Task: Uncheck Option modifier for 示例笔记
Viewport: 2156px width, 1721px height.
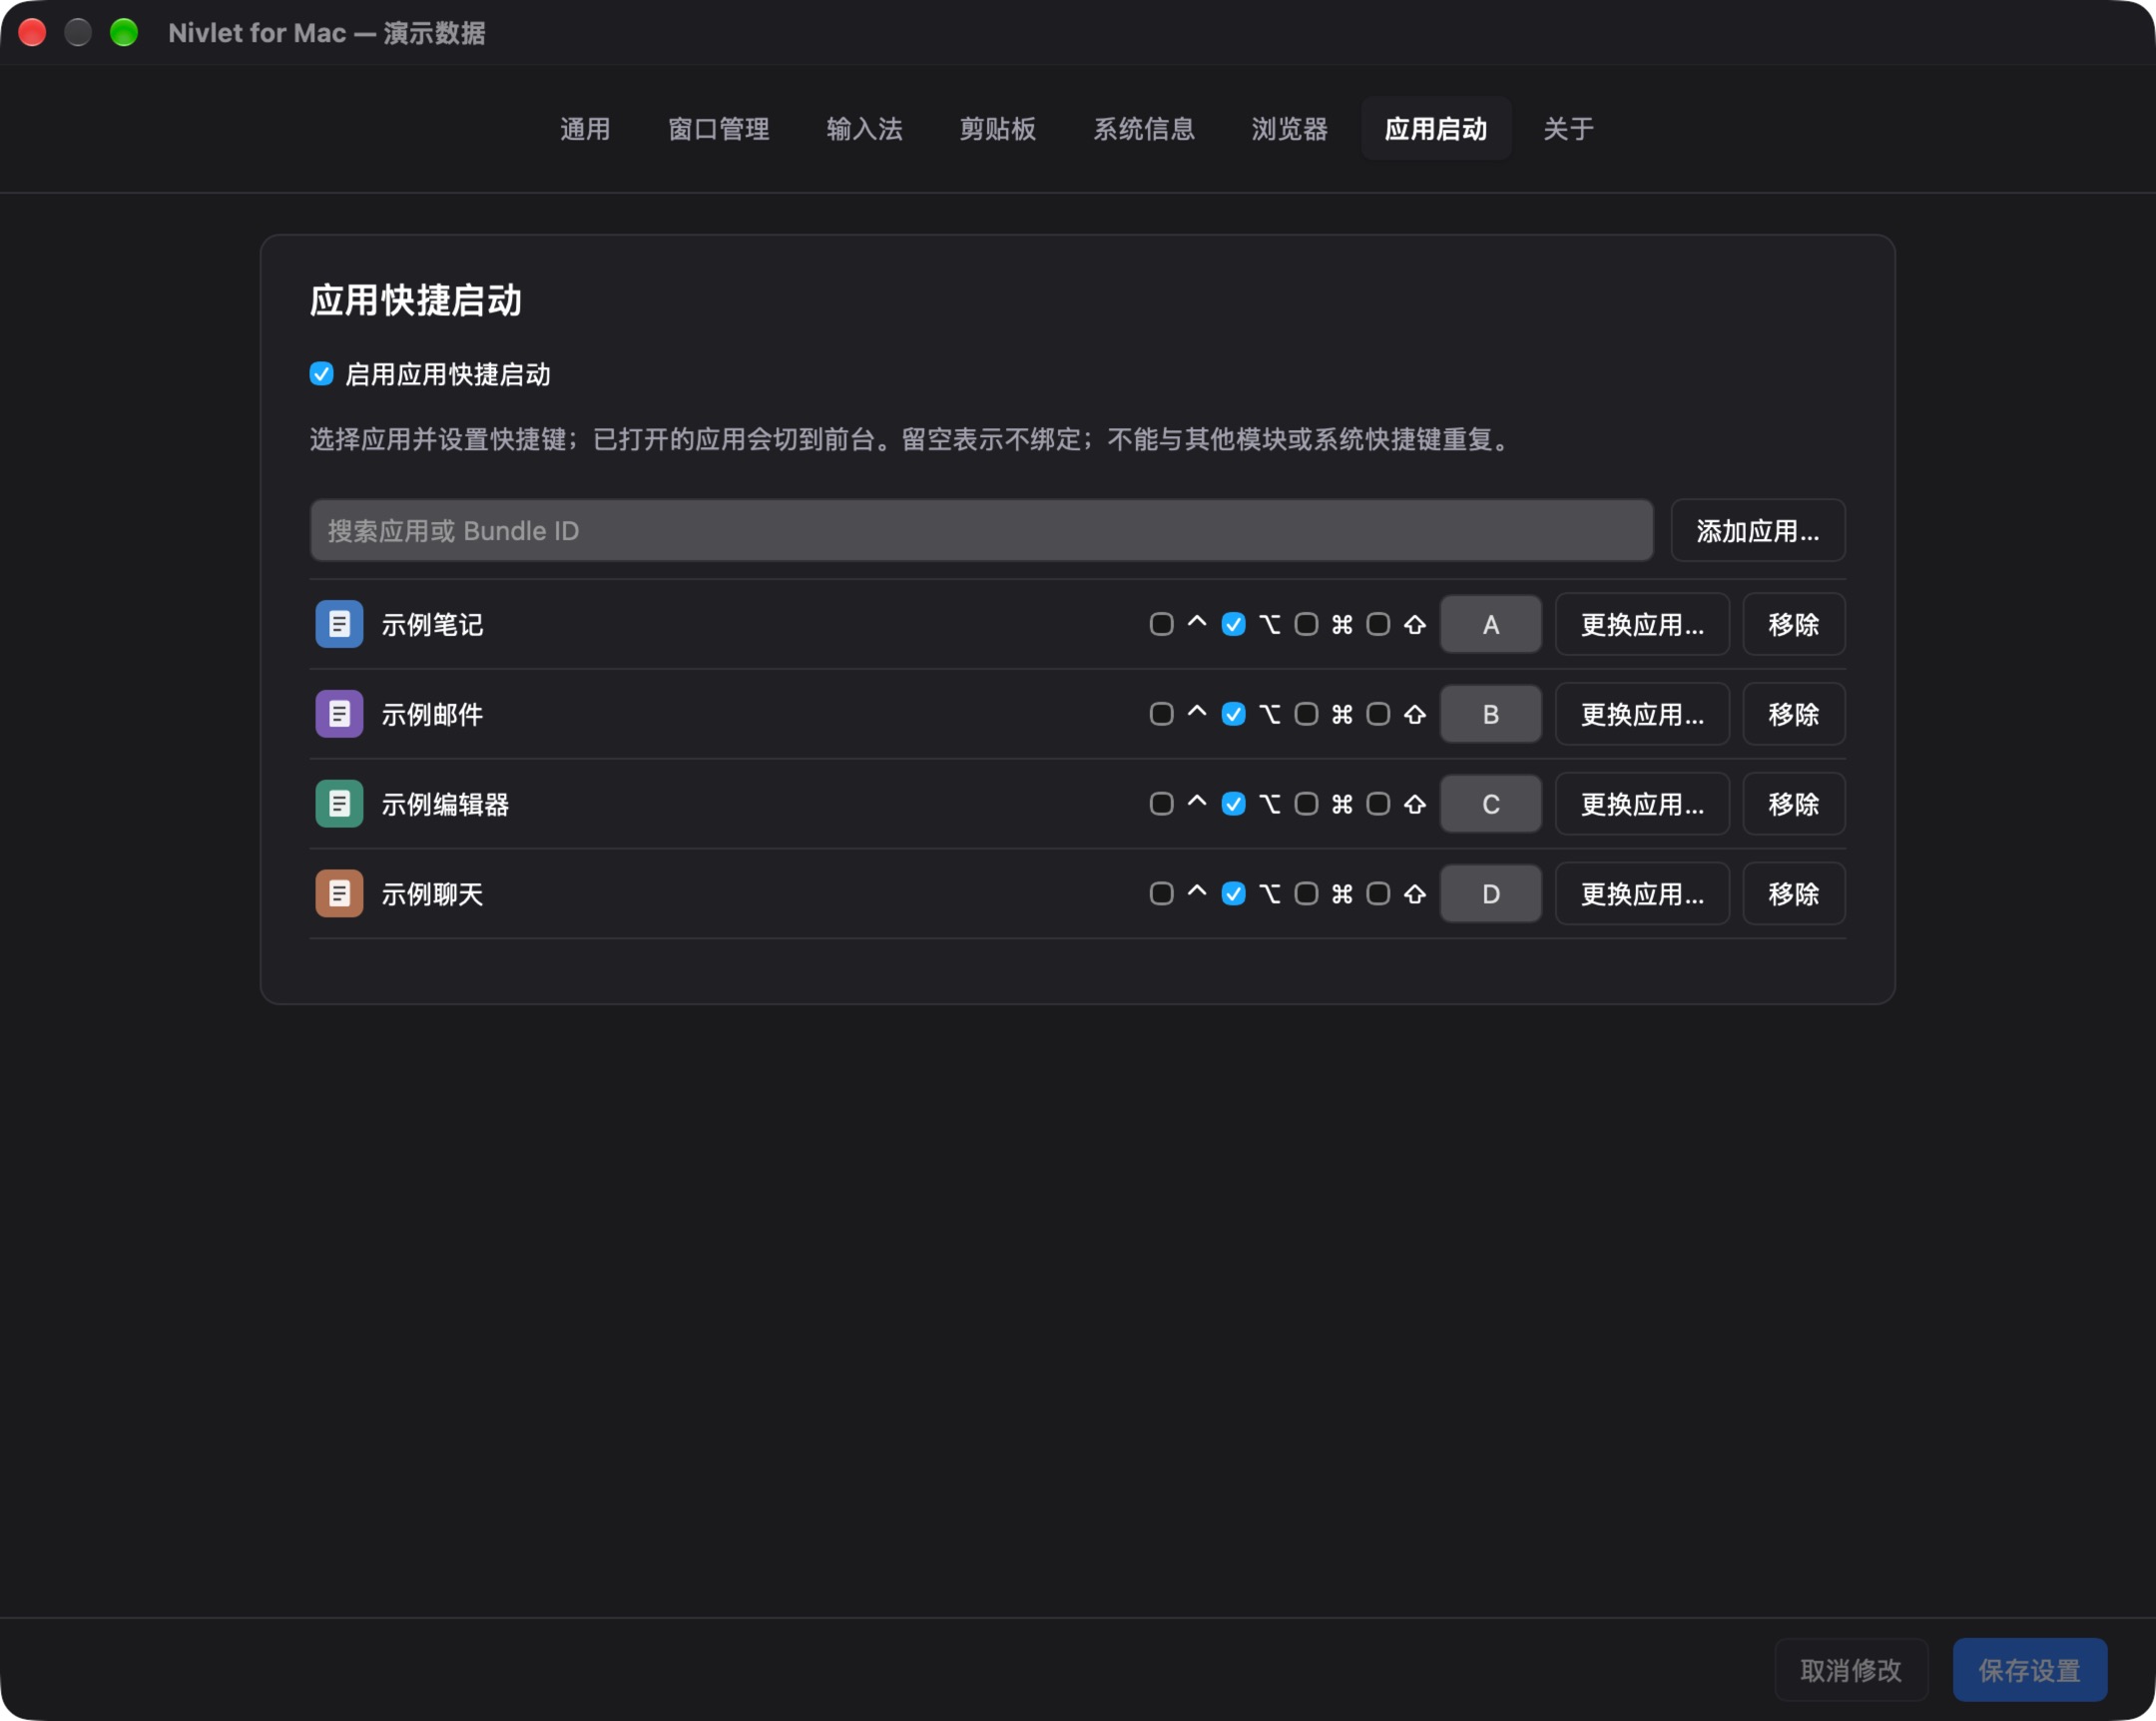Action: 1233,624
